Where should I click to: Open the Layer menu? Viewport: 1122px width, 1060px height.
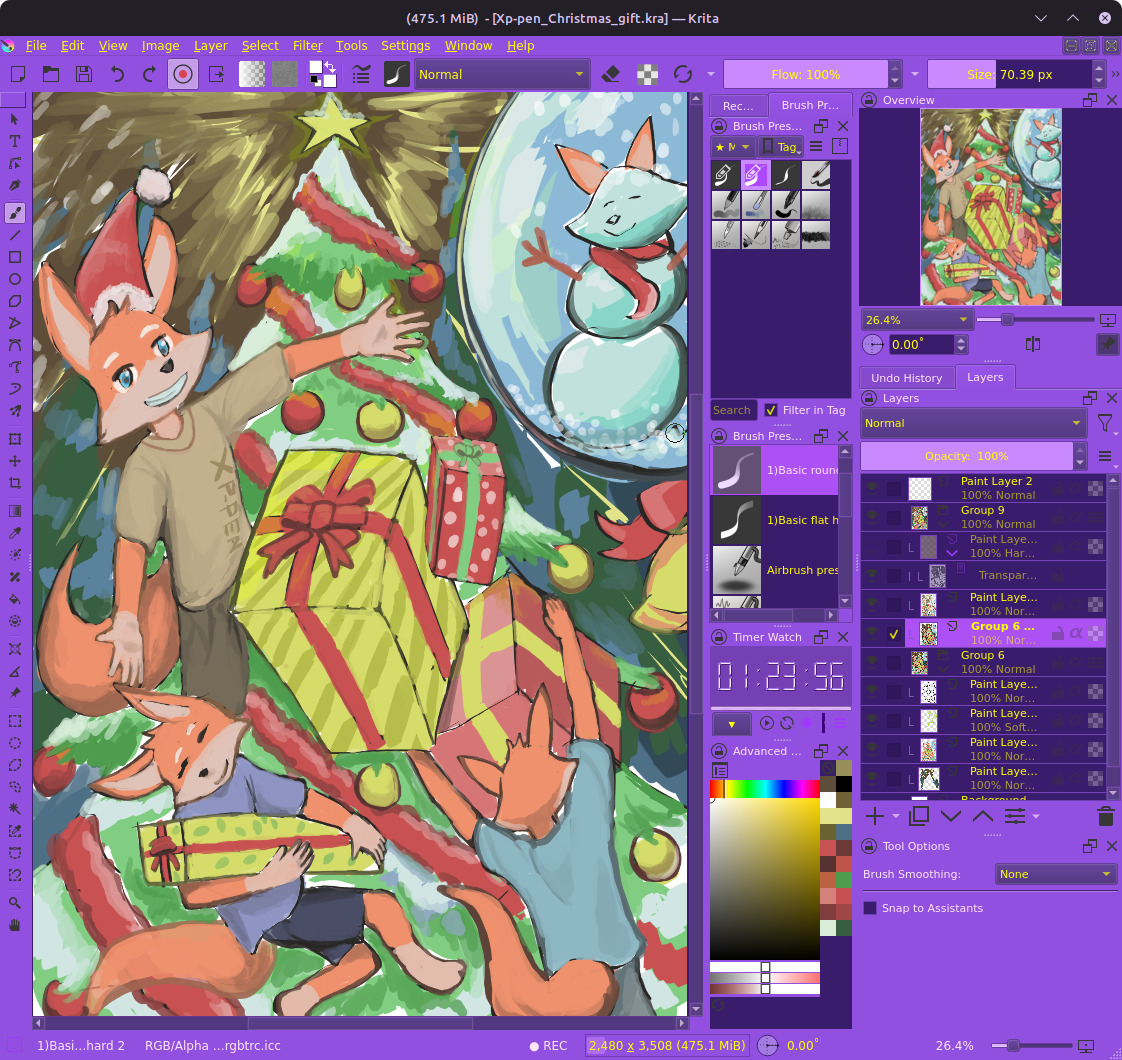pyautogui.click(x=210, y=45)
